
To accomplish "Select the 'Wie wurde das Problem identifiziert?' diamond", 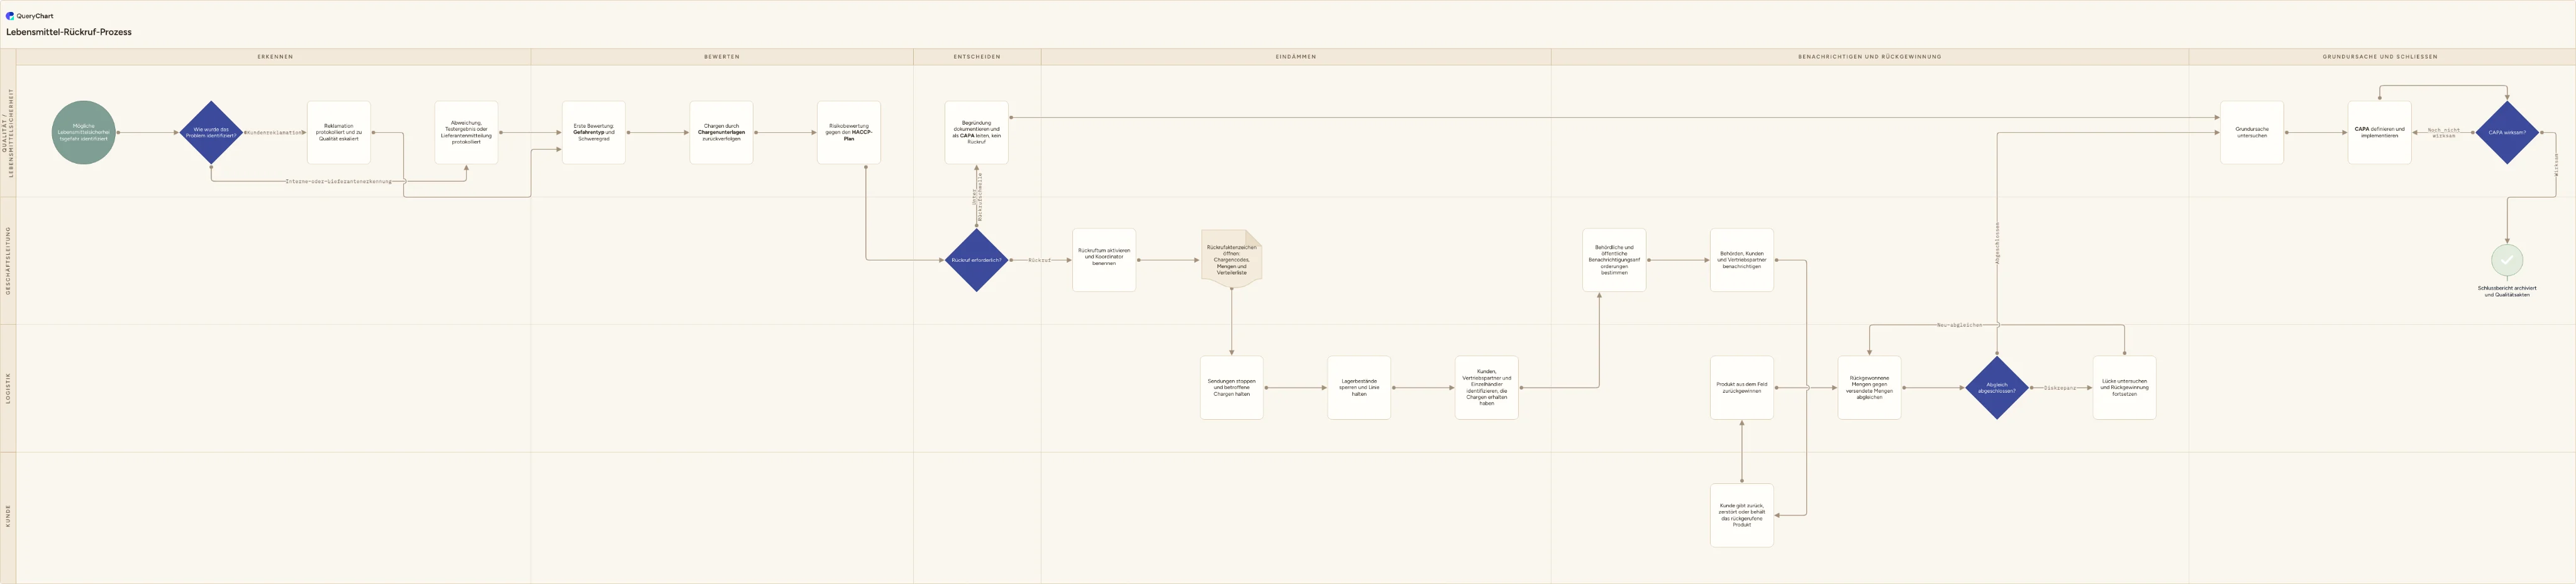I will coord(211,132).
